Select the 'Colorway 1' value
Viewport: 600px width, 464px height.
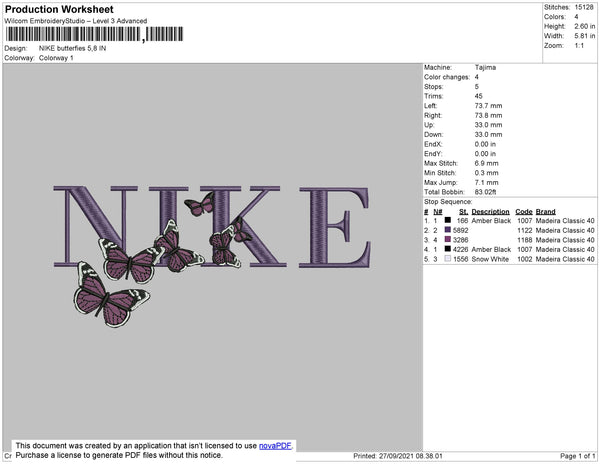[x=56, y=58]
